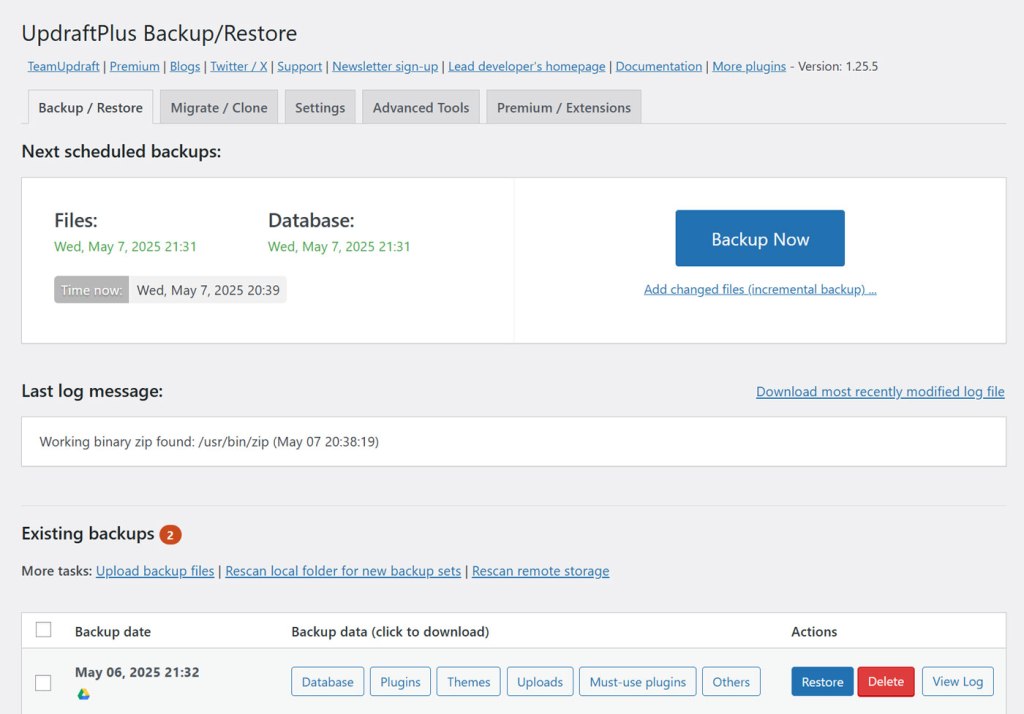
Task: Open the Twitter / X link
Action: click(239, 67)
